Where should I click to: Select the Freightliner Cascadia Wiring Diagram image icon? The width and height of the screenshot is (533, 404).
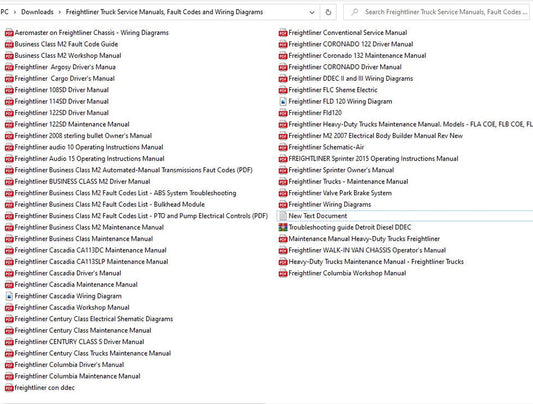coord(9,296)
